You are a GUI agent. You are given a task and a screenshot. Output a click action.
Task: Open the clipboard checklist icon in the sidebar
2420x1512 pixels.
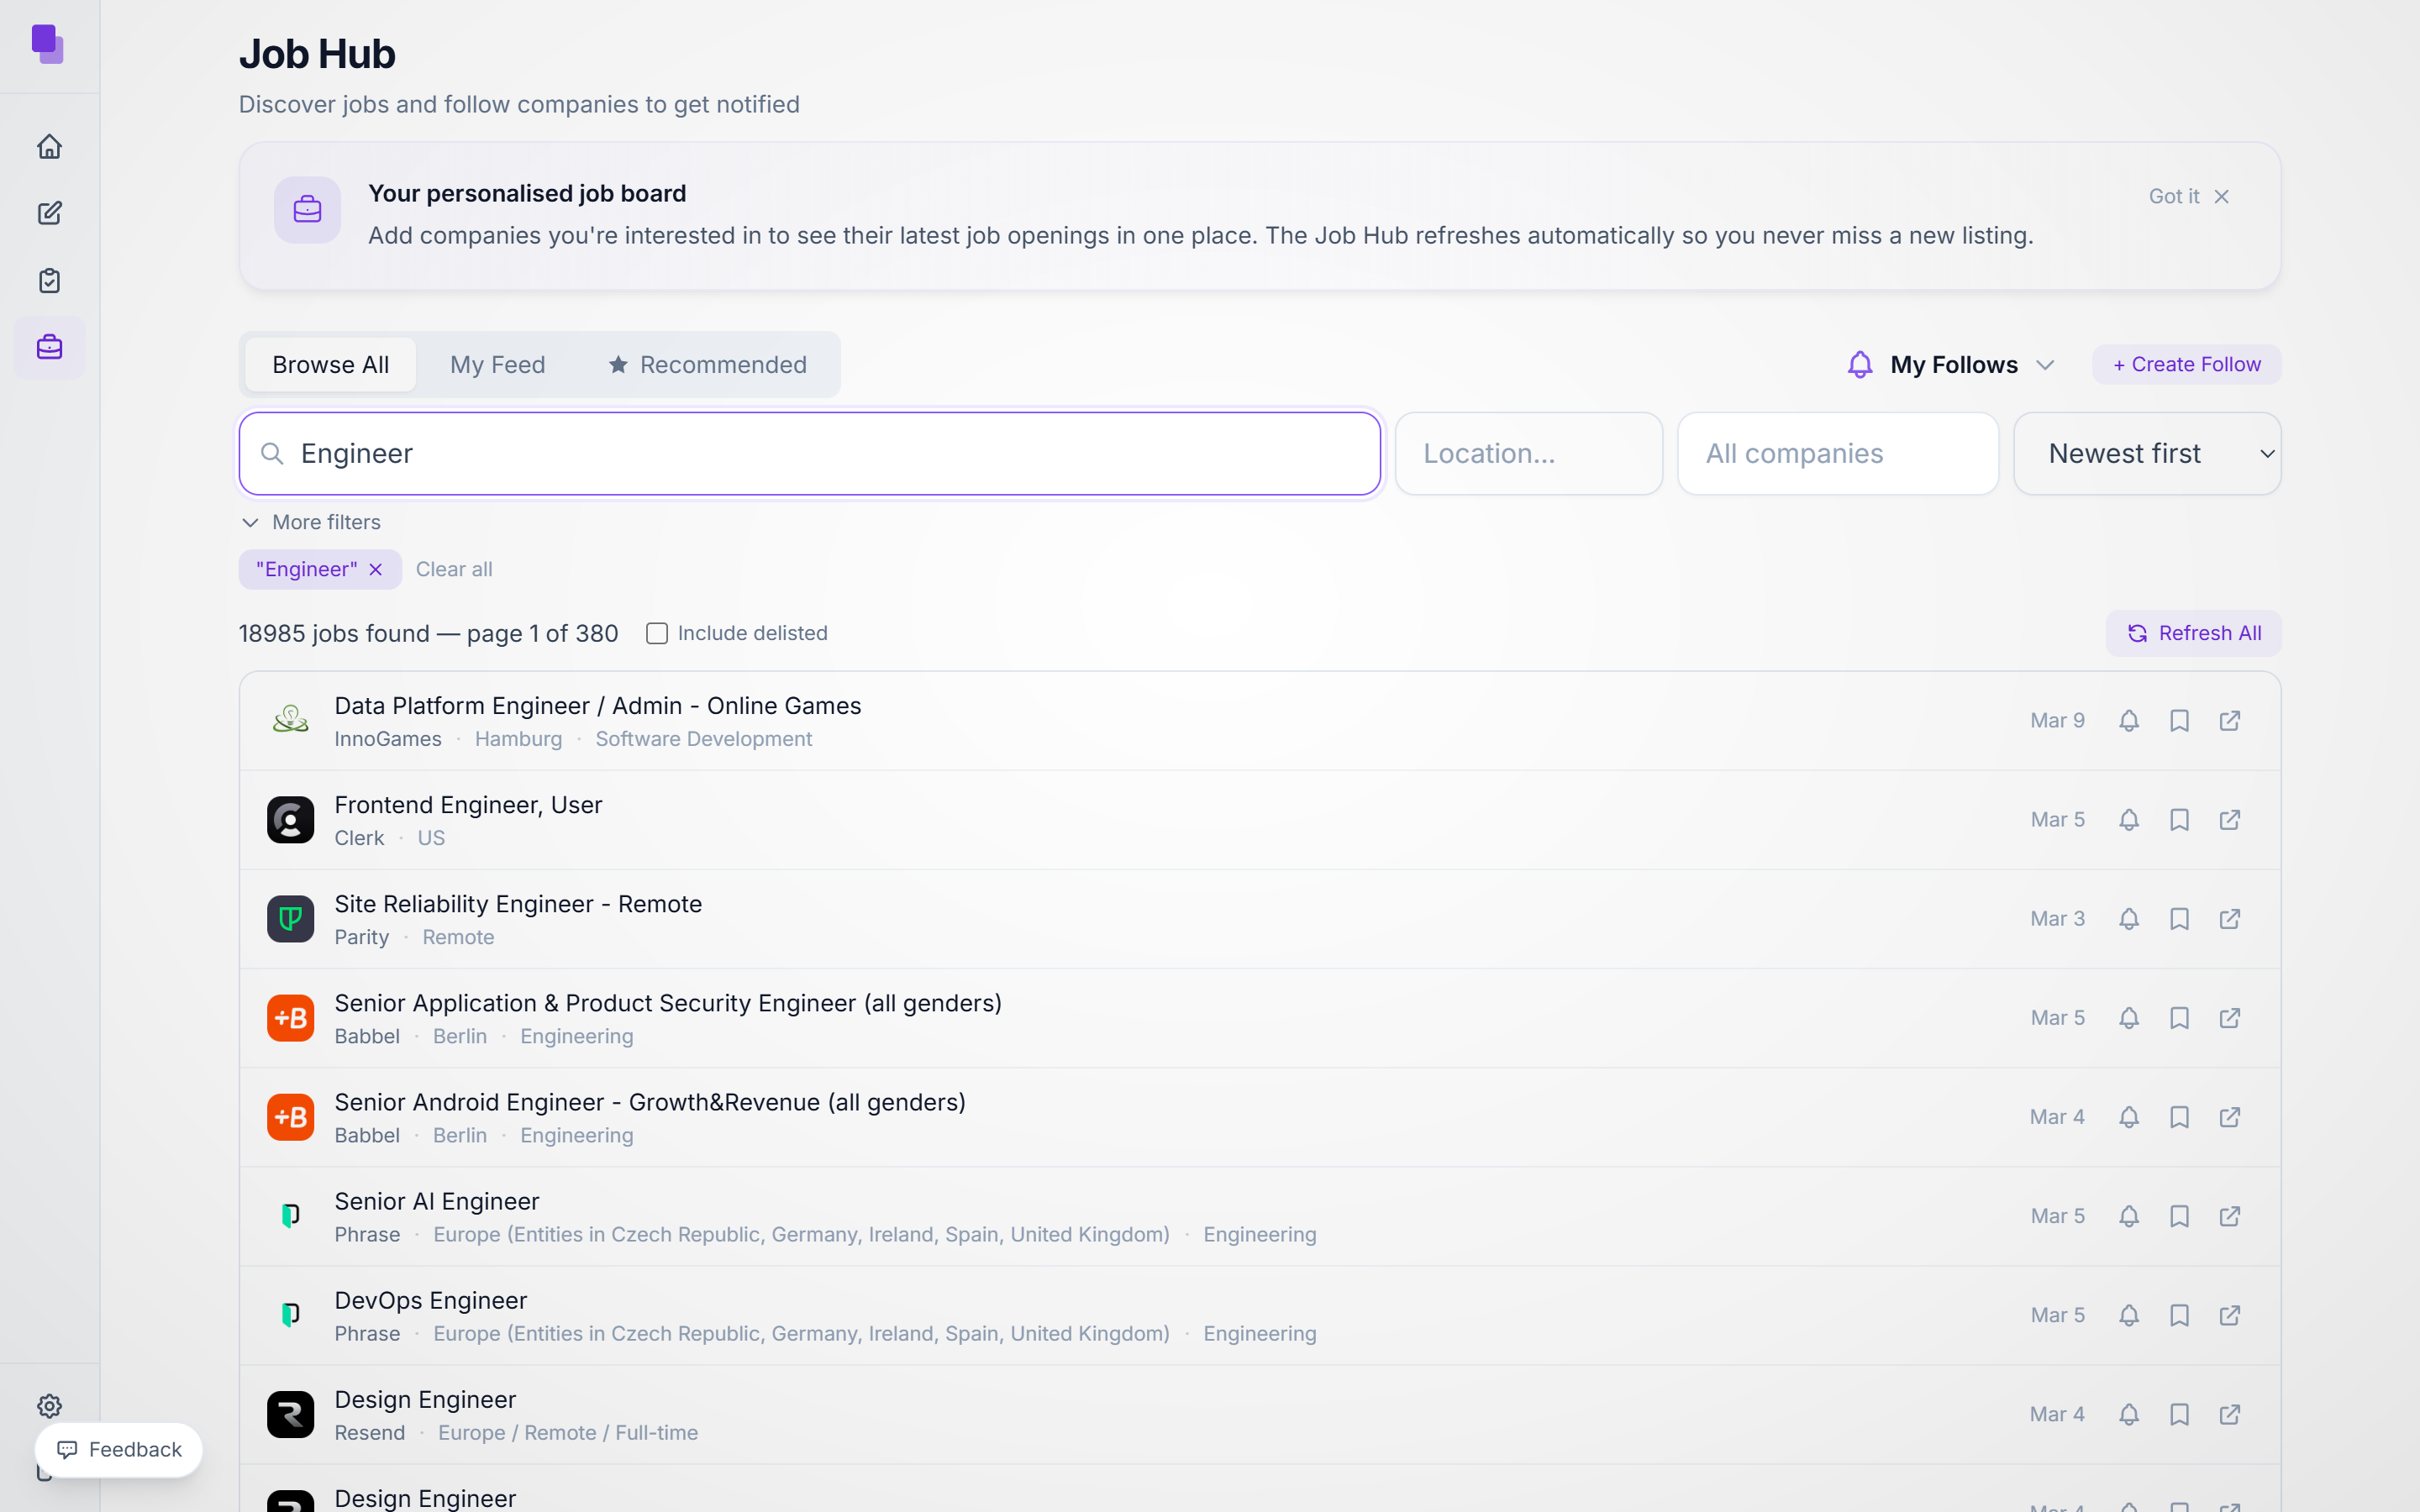click(x=49, y=280)
